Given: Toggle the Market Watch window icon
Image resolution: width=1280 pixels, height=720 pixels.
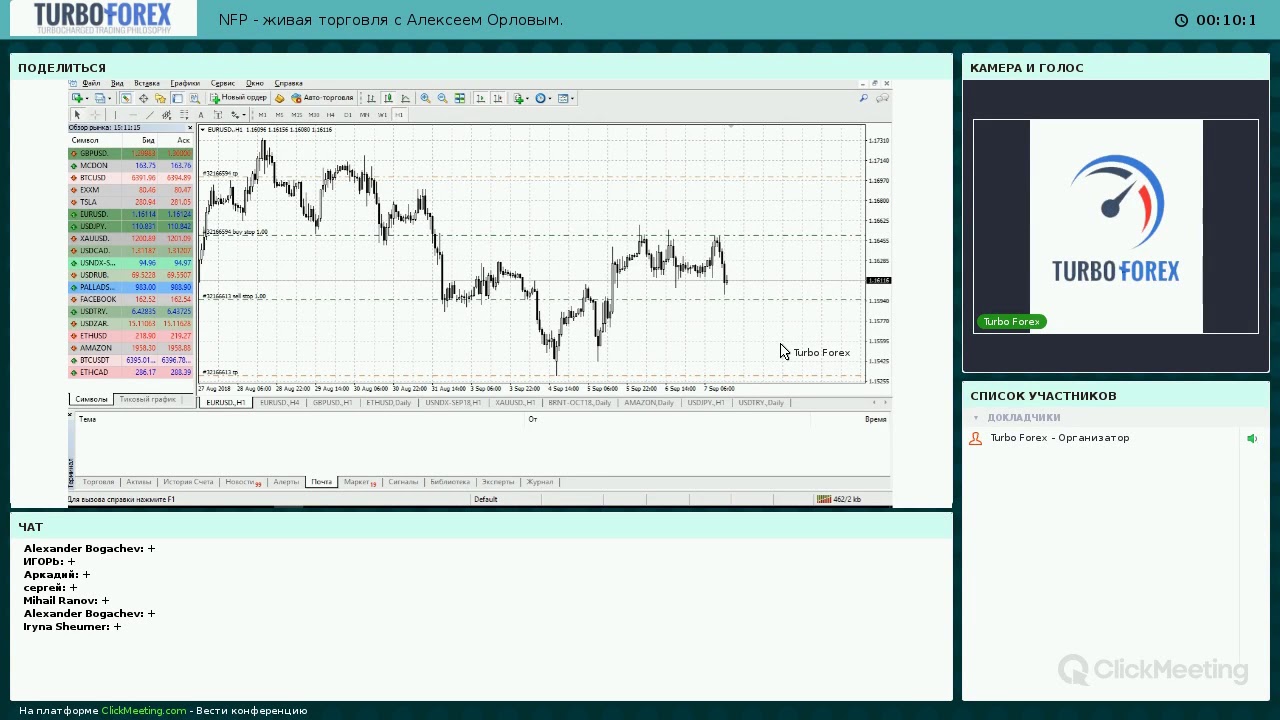Looking at the screenshot, I should click(126, 98).
